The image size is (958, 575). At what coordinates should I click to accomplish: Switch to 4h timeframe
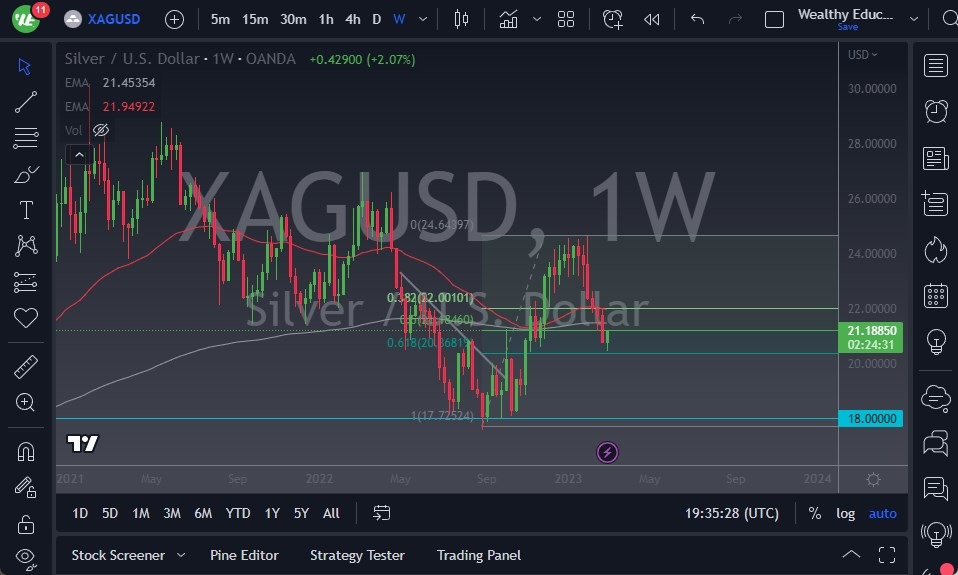353,20
